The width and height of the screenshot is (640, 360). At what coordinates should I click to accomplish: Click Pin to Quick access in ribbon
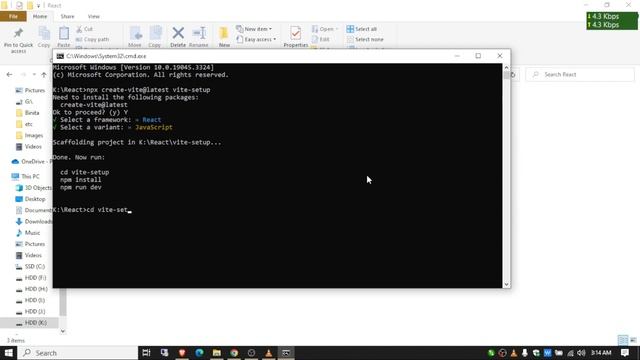coord(18,40)
